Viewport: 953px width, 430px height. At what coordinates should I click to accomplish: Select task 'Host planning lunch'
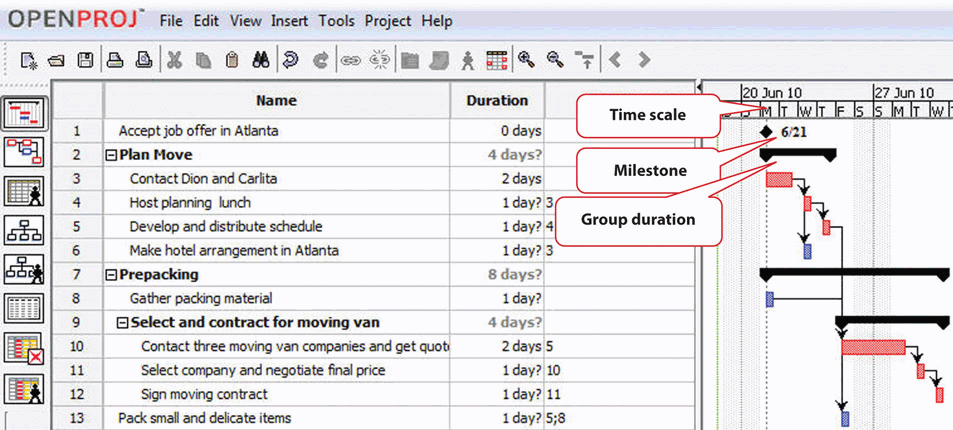tap(190, 203)
